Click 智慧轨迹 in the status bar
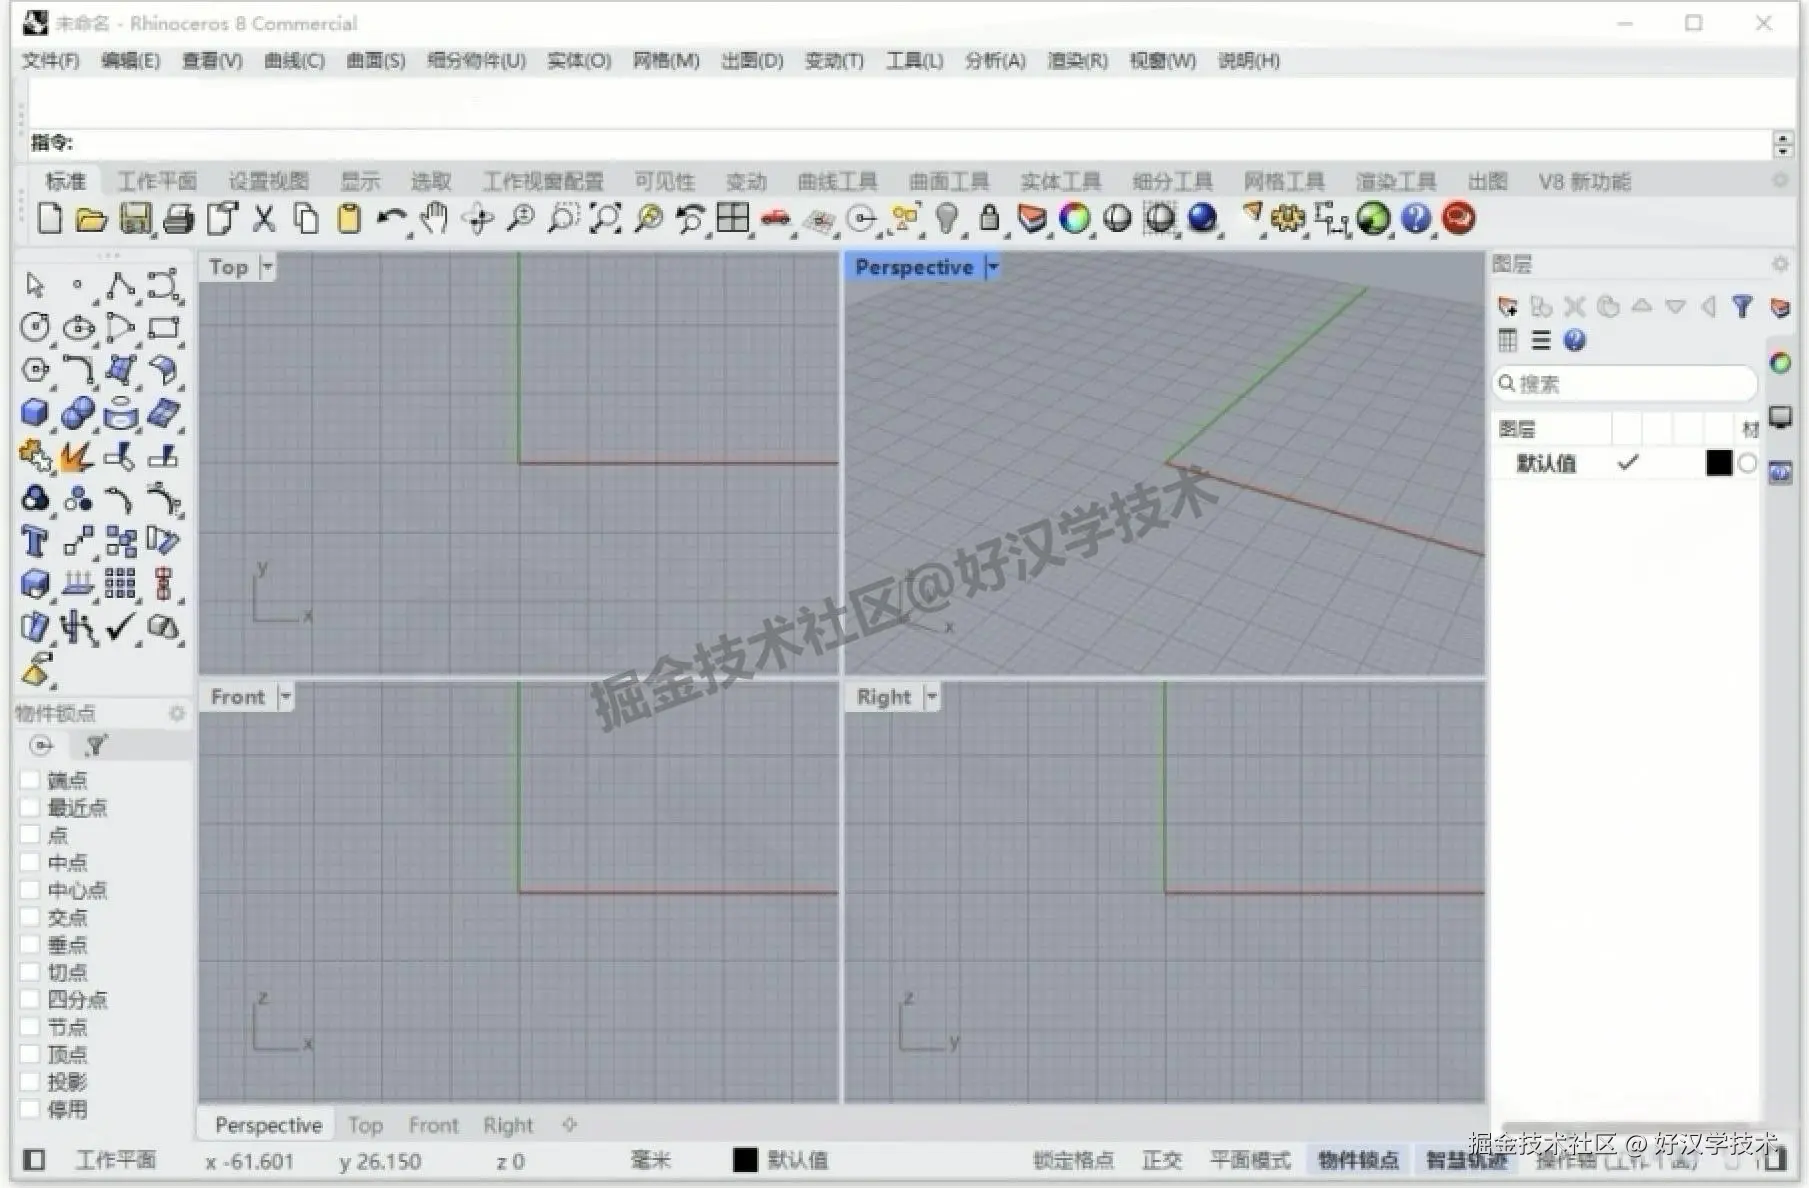 (x=1466, y=1160)
